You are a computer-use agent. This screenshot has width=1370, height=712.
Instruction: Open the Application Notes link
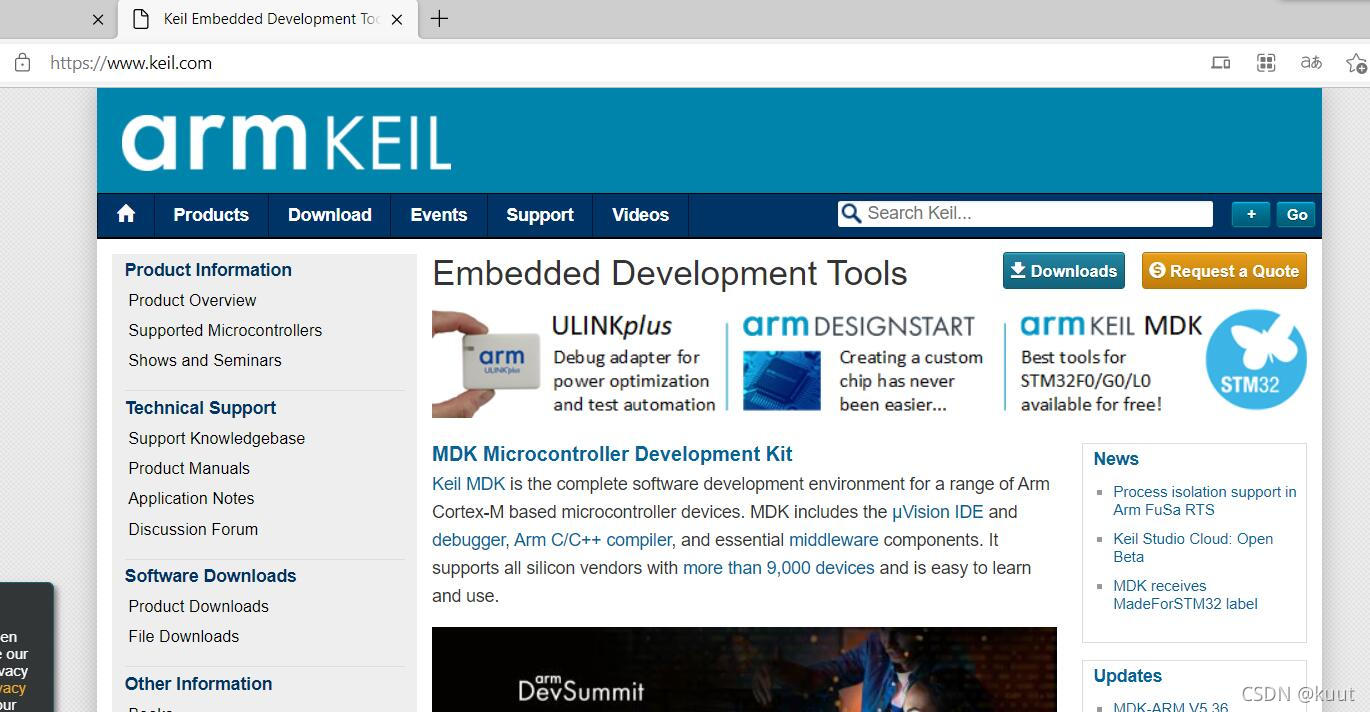pyautogui.click(x=191, y=498)
